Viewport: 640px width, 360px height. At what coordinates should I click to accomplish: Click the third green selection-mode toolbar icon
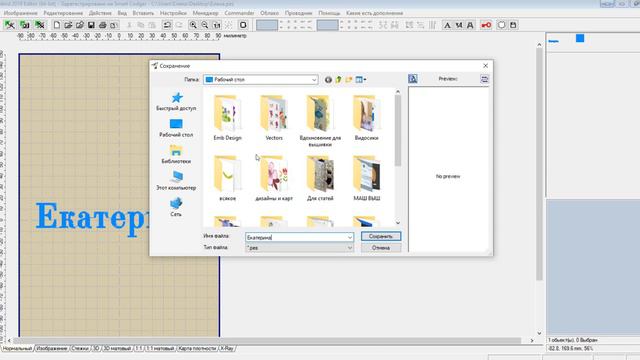(39, 25)
